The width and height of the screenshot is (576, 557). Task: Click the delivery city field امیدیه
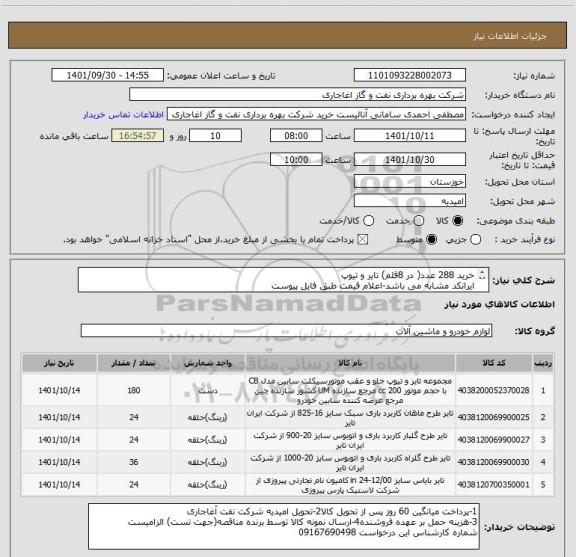click(x=410, y=201)
